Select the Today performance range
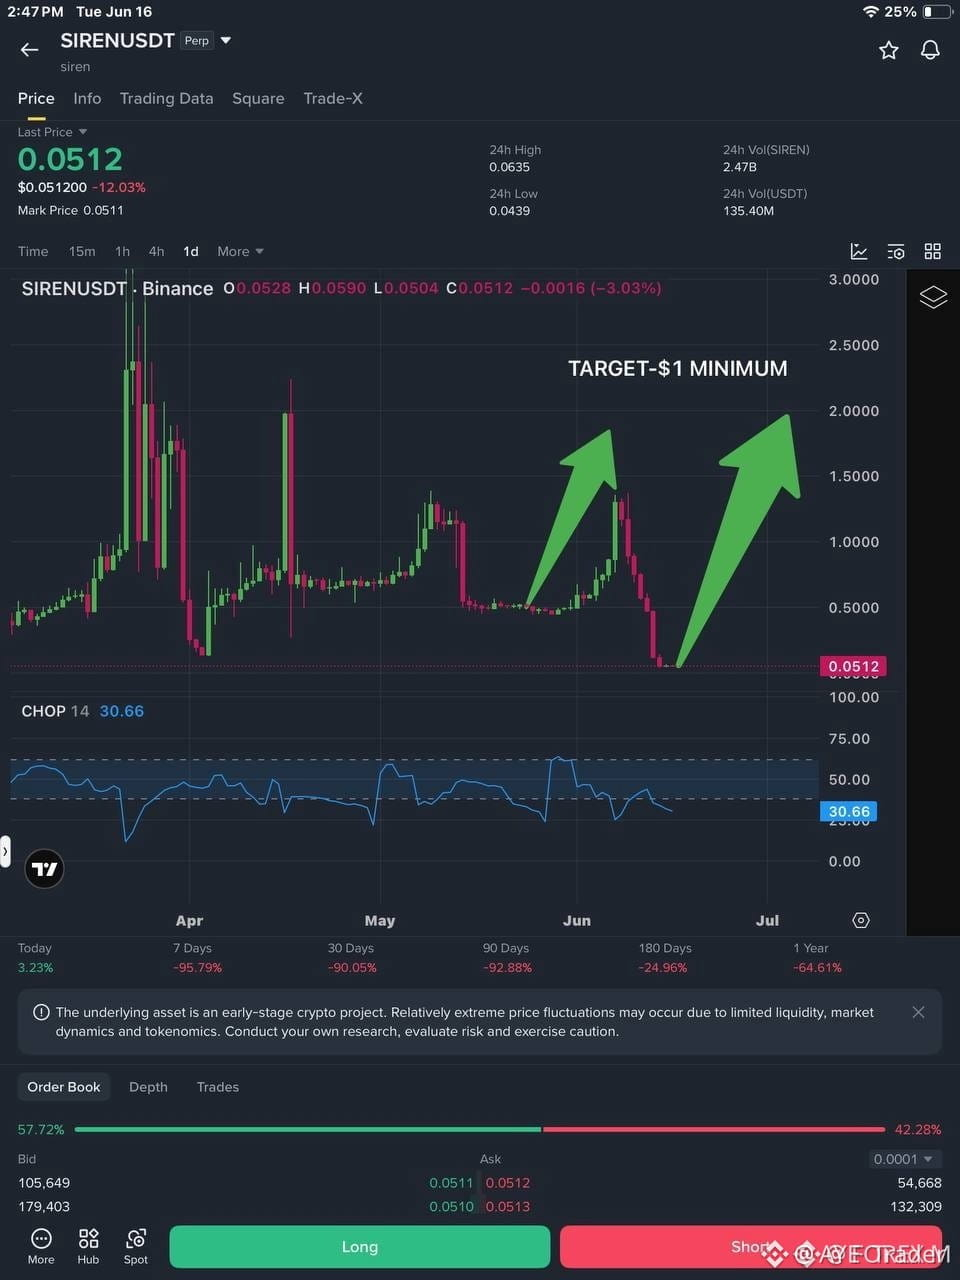Viewport: 960px width, 1280px height. pos(35,957)
